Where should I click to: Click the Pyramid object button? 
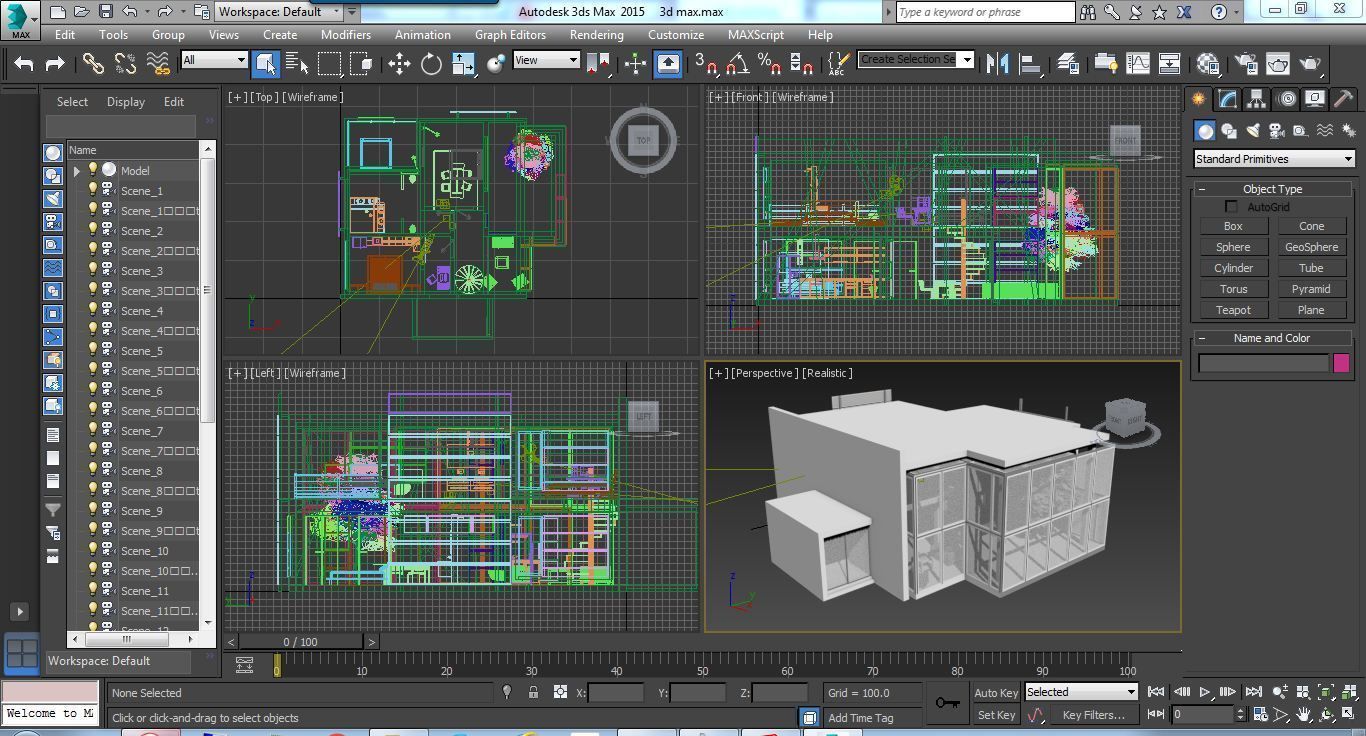pos(1311,289)
